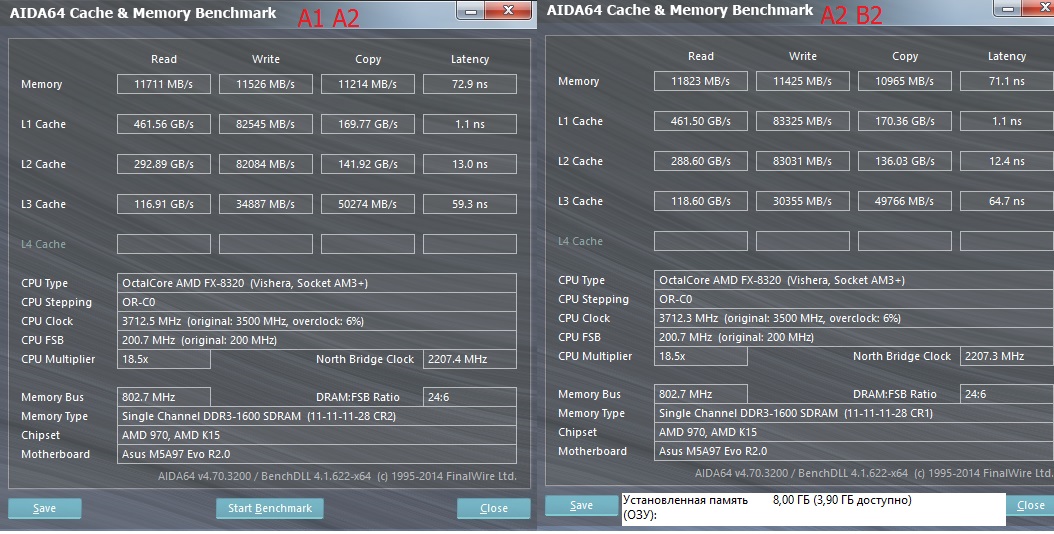Select L2 Cache Read 292.89 GB/s

coord(163,164)
